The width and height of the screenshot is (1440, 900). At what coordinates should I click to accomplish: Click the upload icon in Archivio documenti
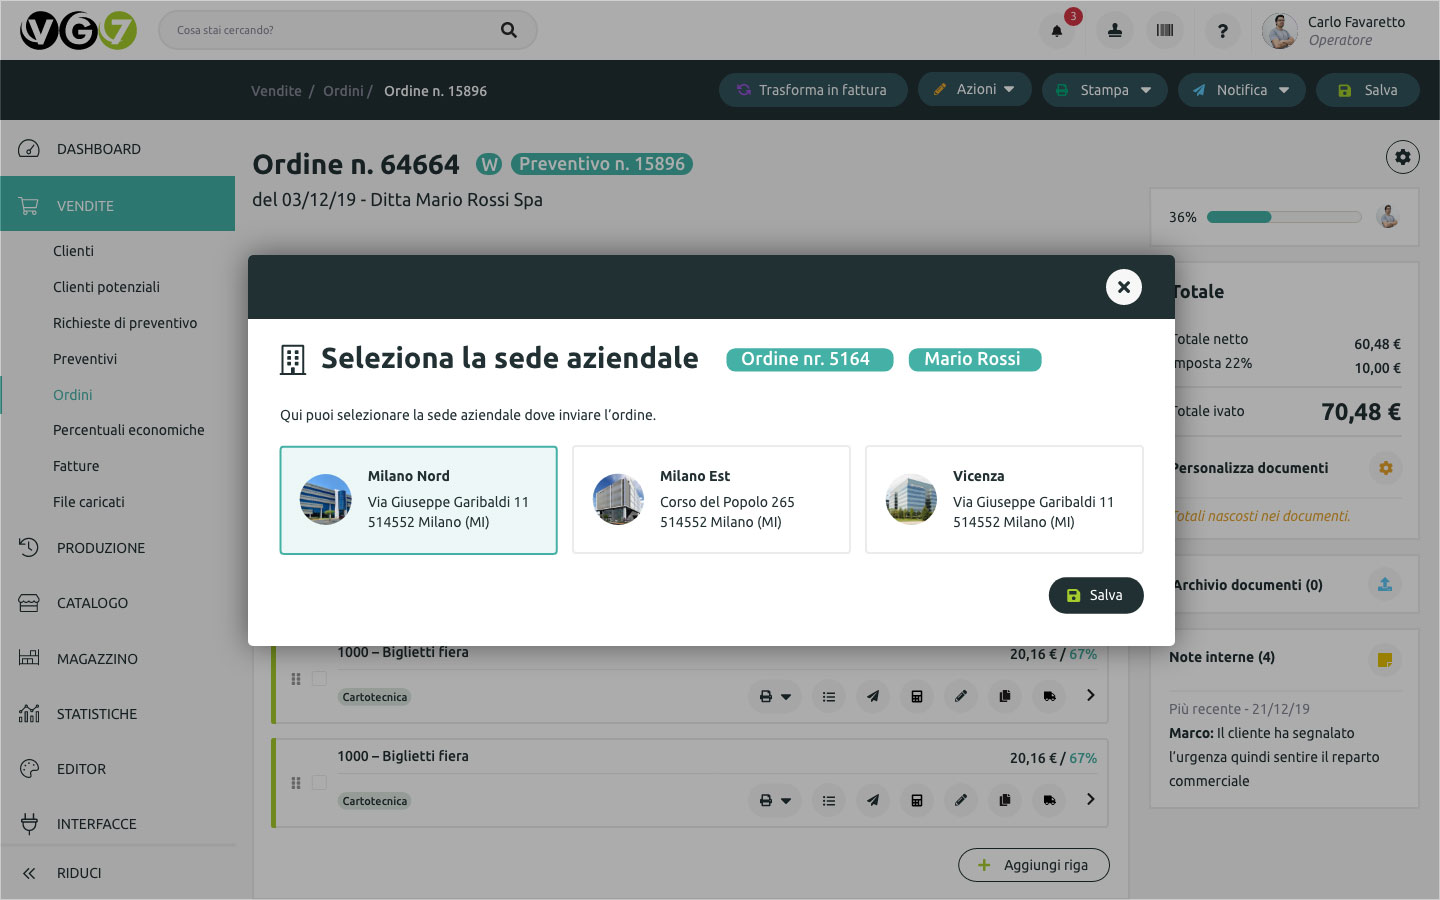[x=1385, y=584]
